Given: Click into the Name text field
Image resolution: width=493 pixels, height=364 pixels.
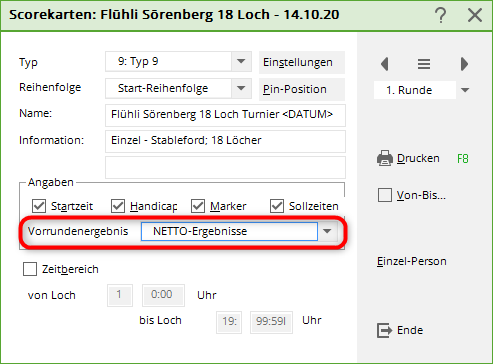Looking at the screenshot, I should [225, 115].
